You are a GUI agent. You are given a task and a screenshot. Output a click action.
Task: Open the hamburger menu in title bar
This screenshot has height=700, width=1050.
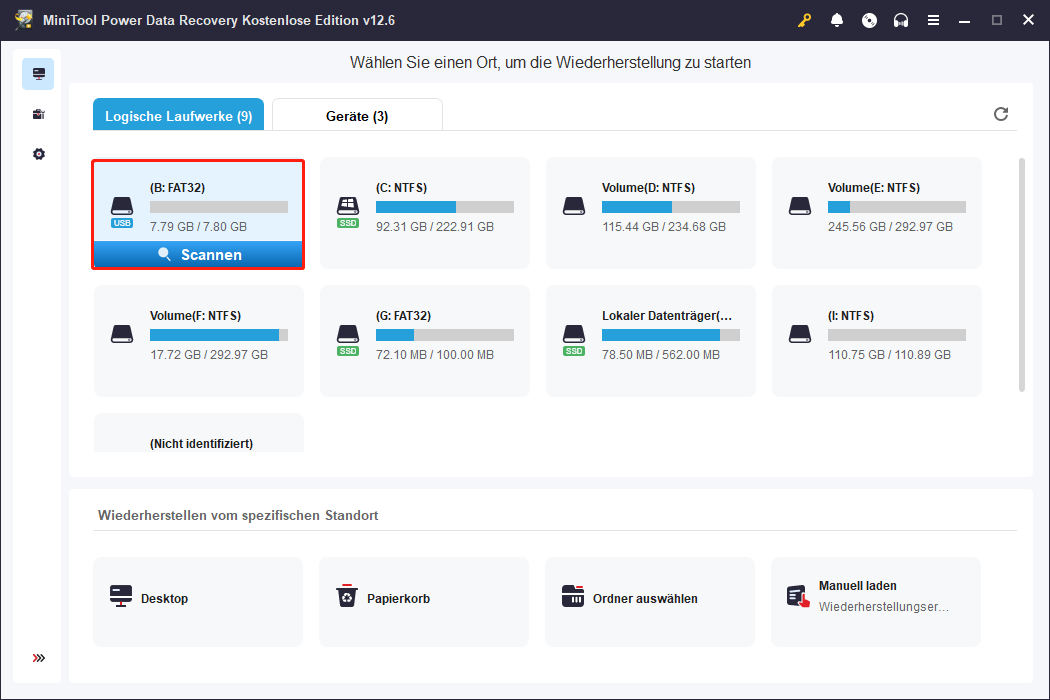coord(933,20)
